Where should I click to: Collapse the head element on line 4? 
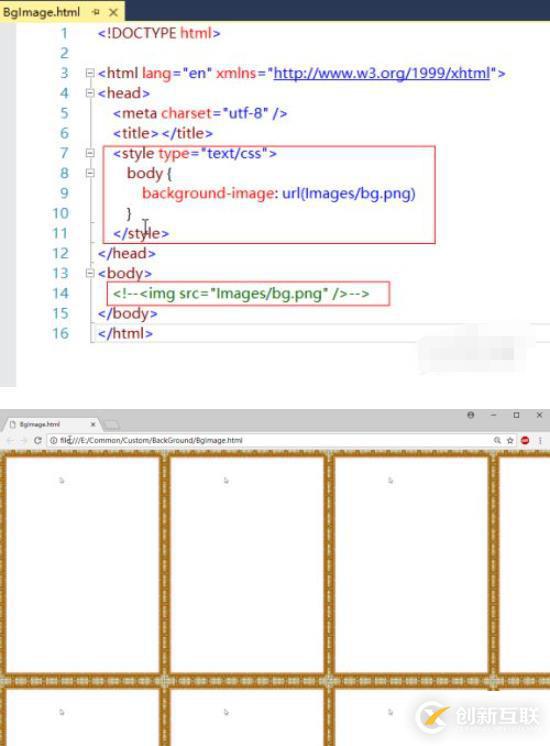pos(90,93)
